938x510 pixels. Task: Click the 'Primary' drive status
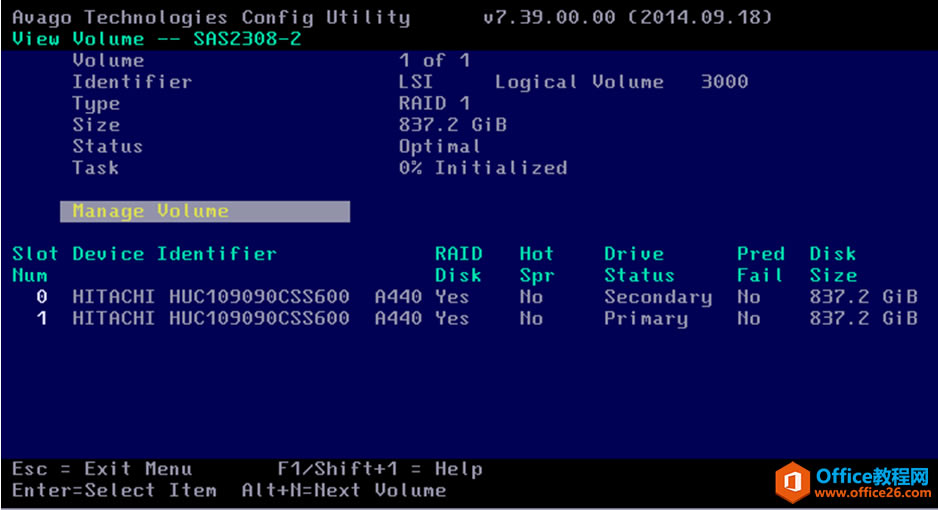tap(646, 319)
